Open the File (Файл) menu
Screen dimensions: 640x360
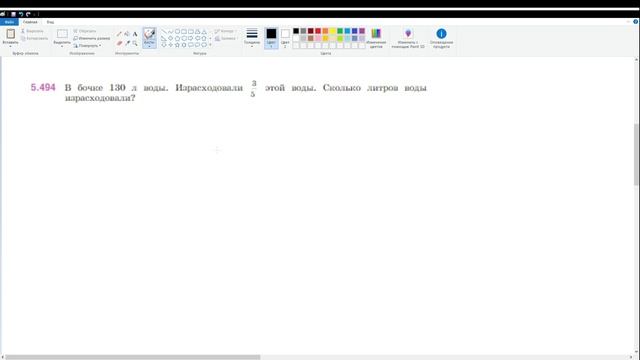tap(9, 22)
